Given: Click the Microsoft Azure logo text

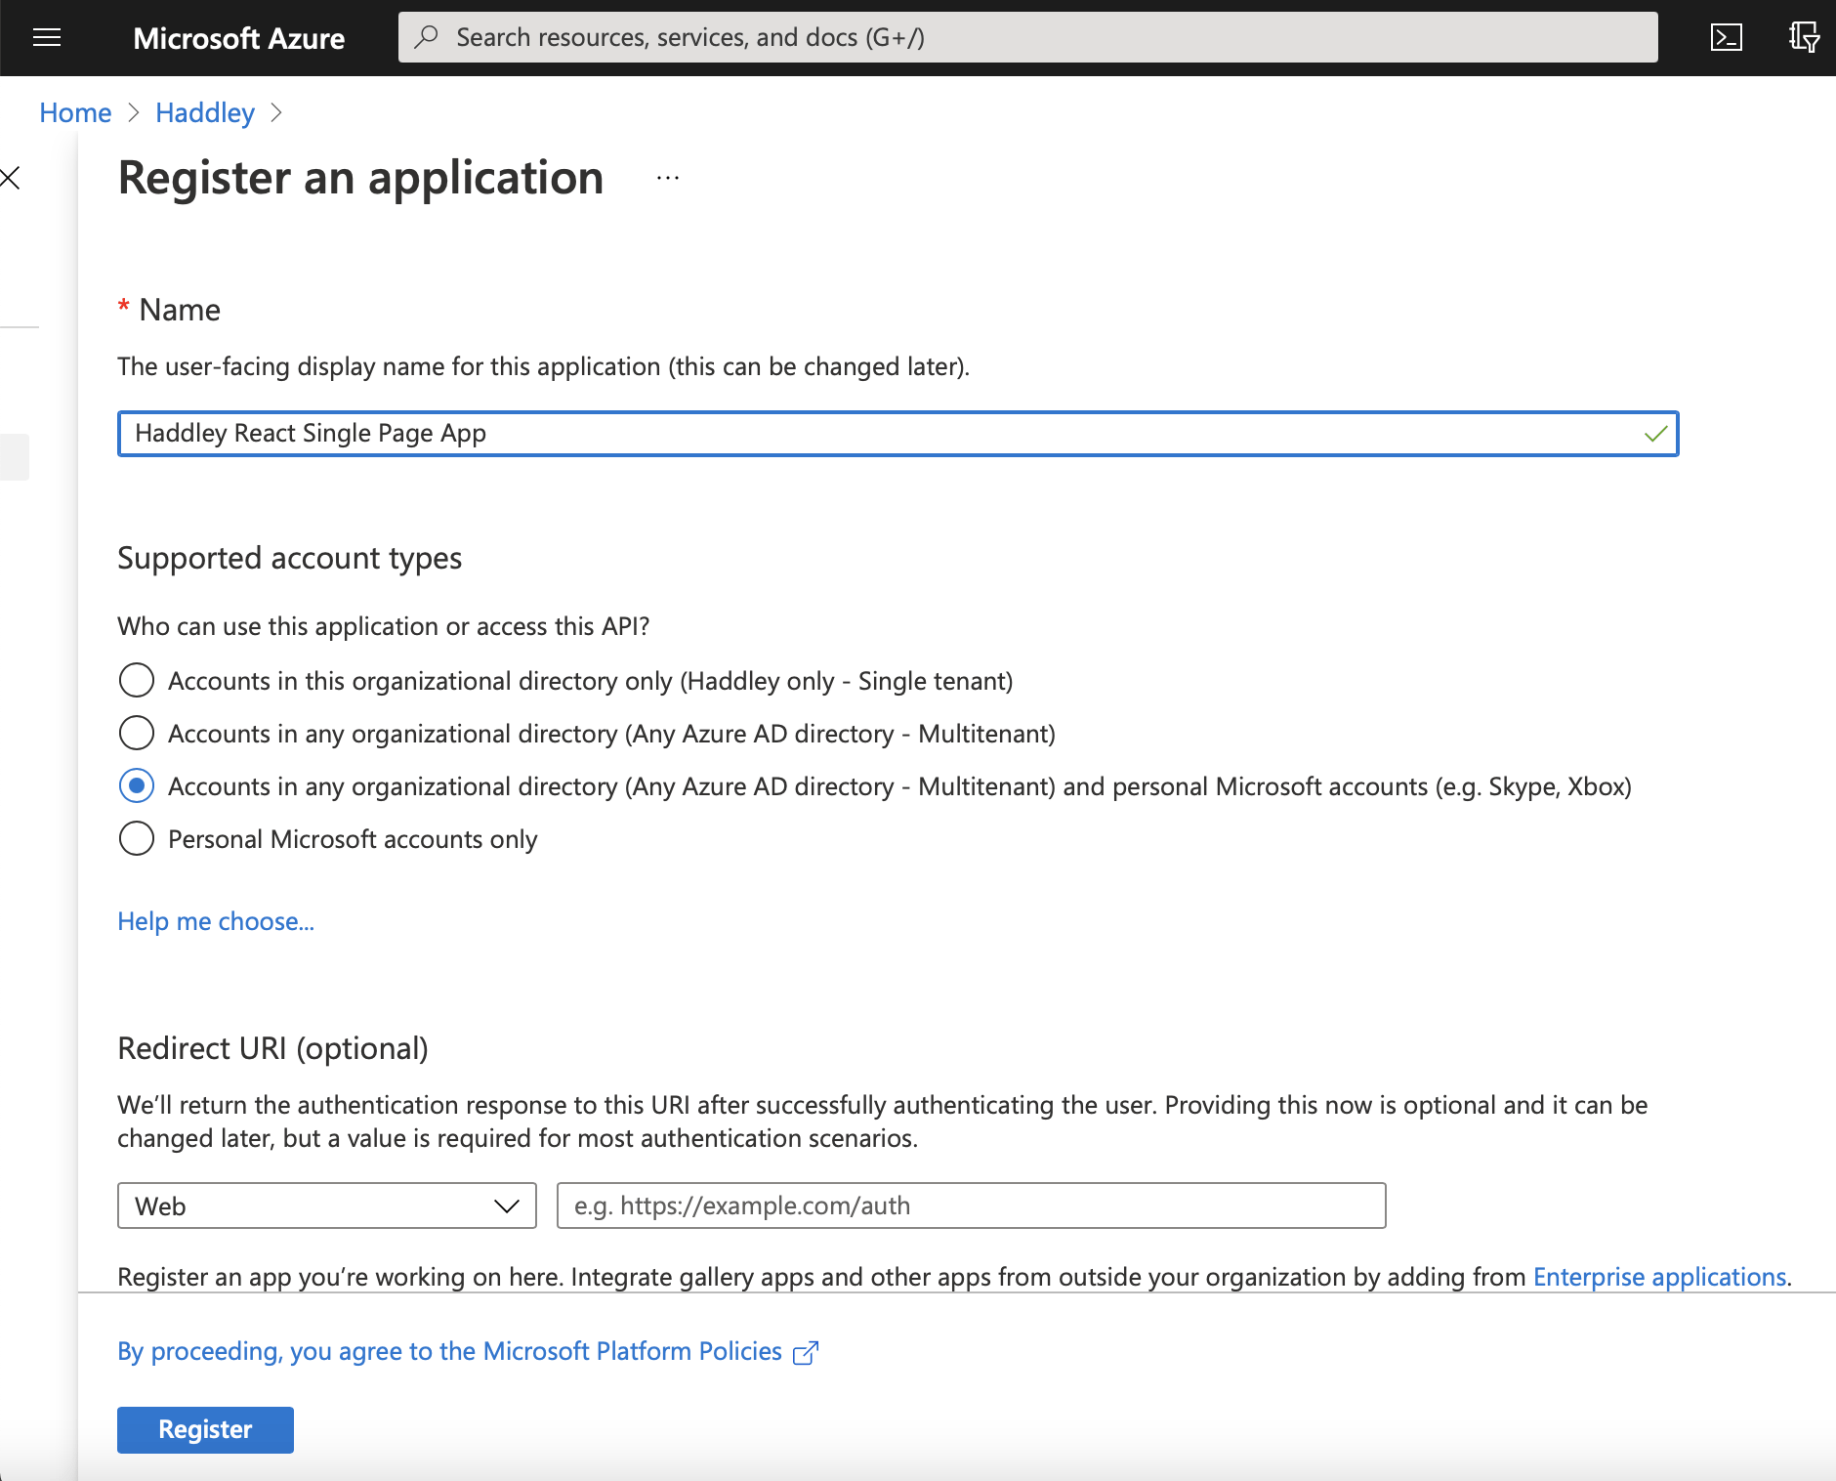Looking at the screenshot, I should pyautogui.click(x=239, y=38).
